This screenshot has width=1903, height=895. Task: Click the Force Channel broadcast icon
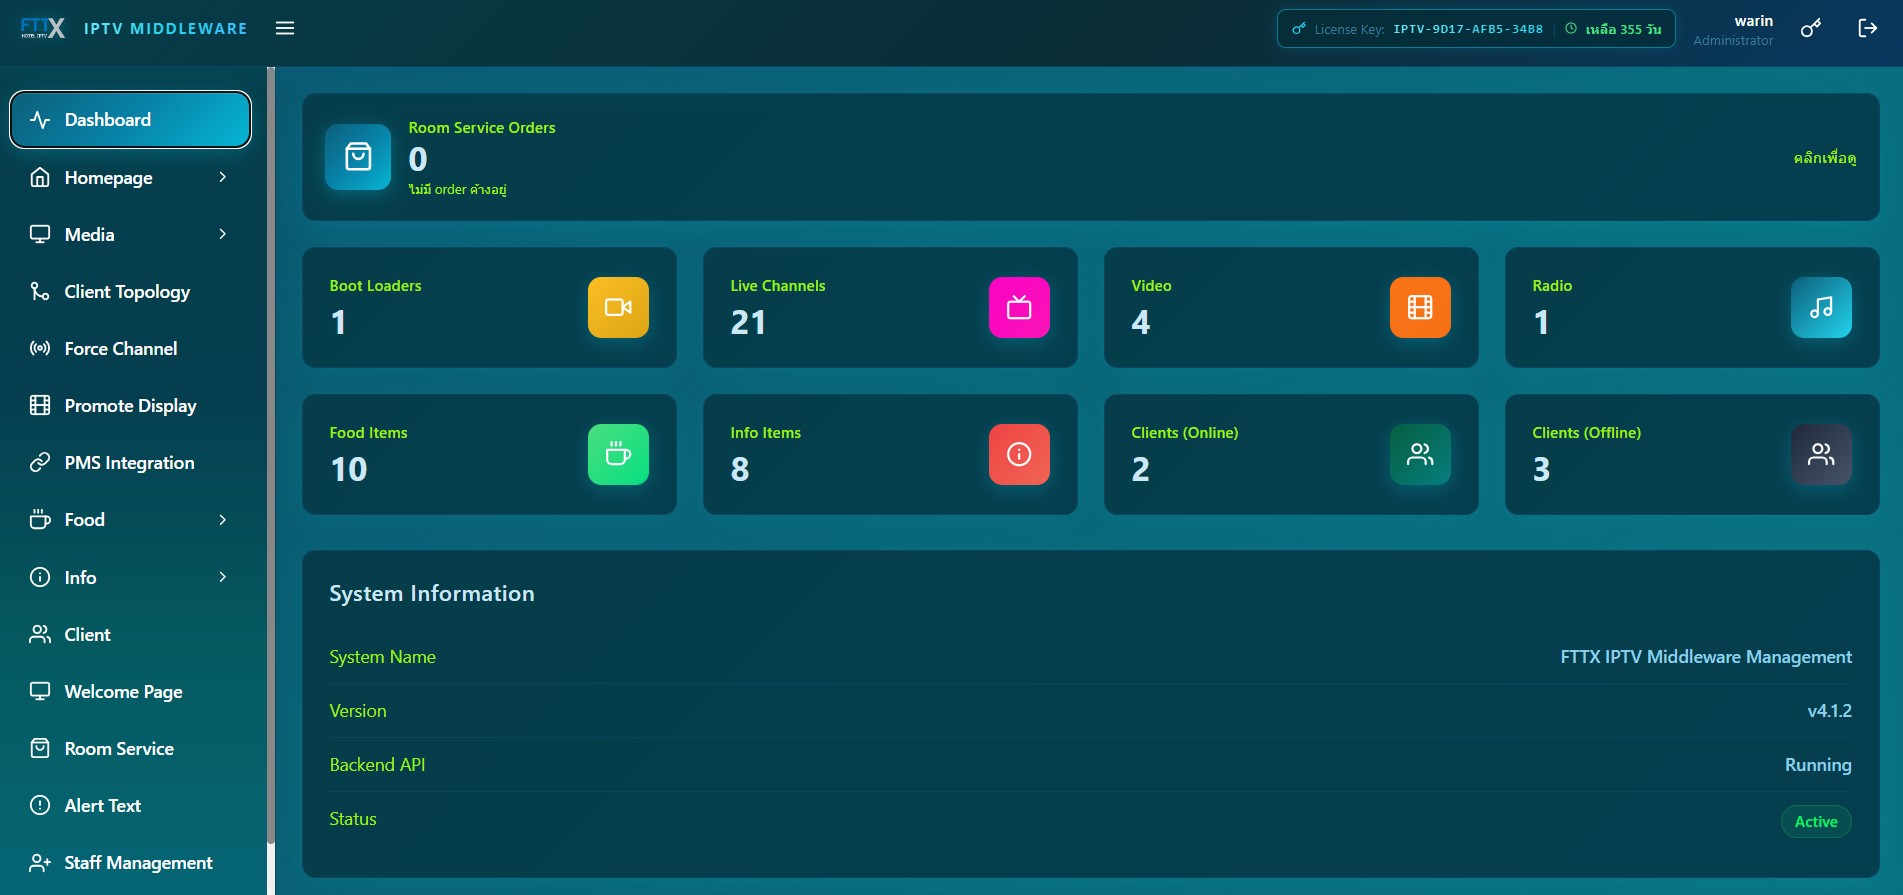click(40, 348)
